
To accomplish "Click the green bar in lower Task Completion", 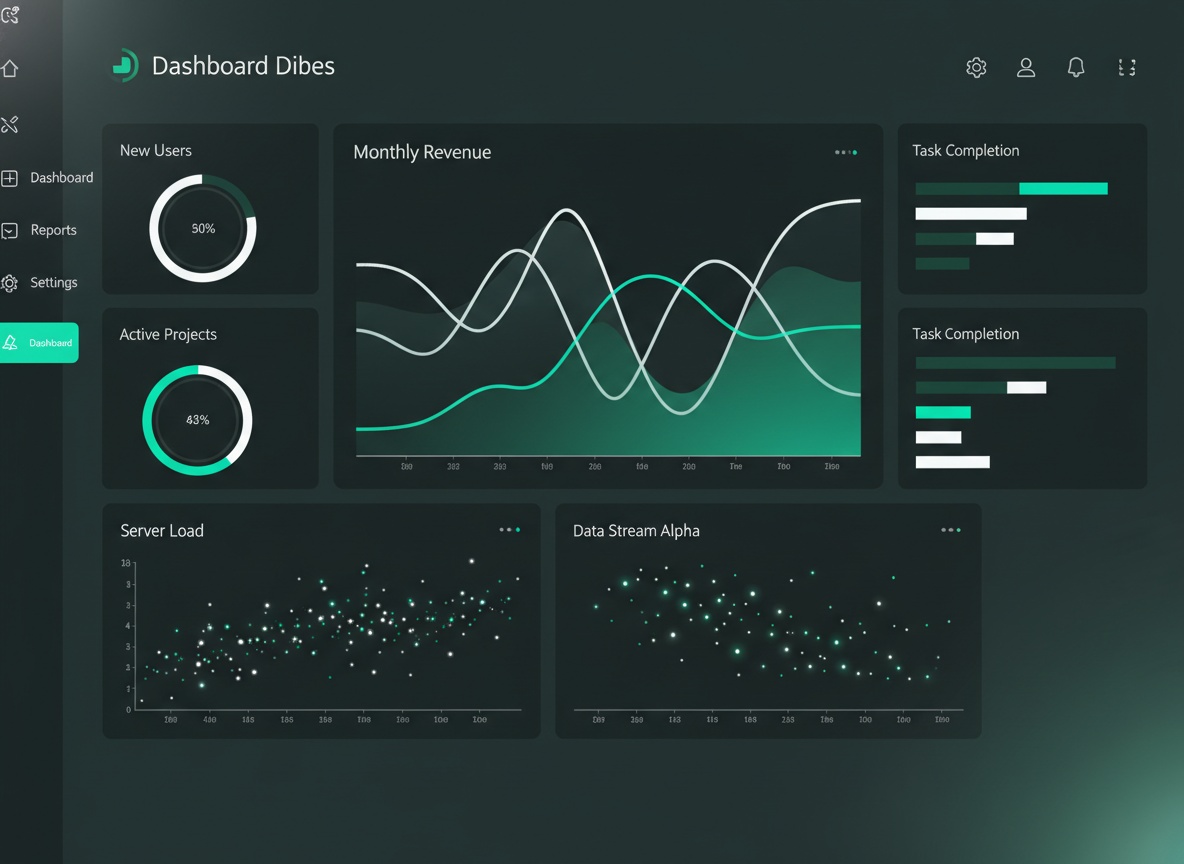I will click(943, 412).
